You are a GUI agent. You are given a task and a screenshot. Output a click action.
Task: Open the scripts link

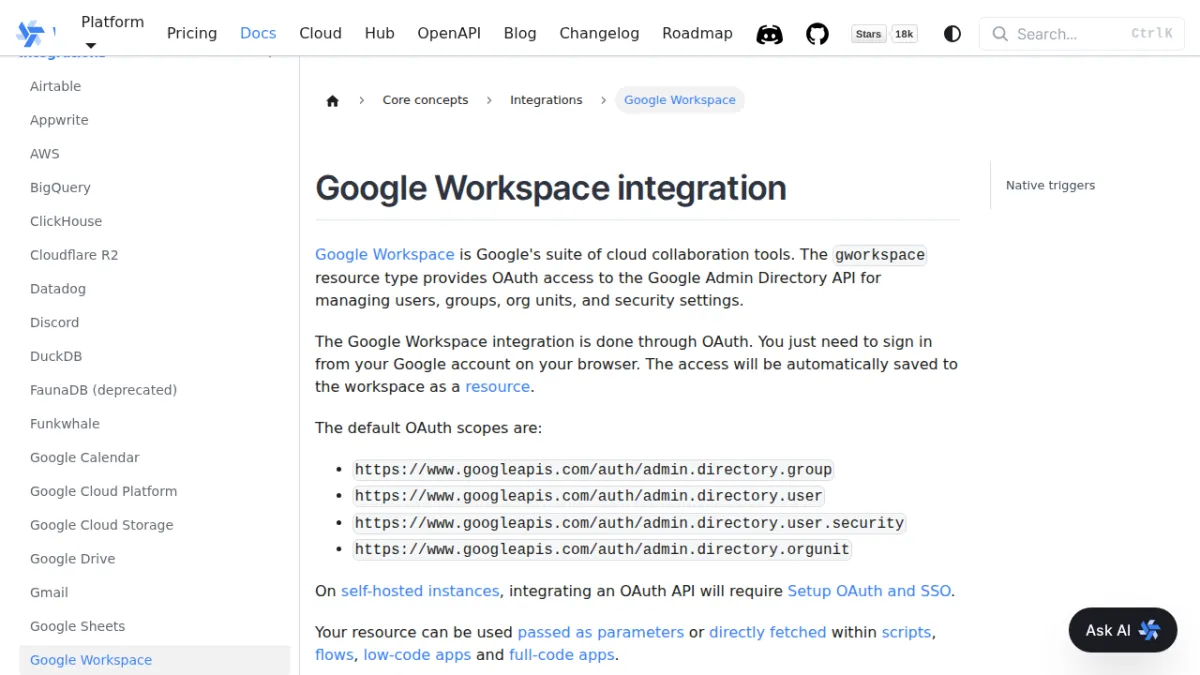[906, 632]
